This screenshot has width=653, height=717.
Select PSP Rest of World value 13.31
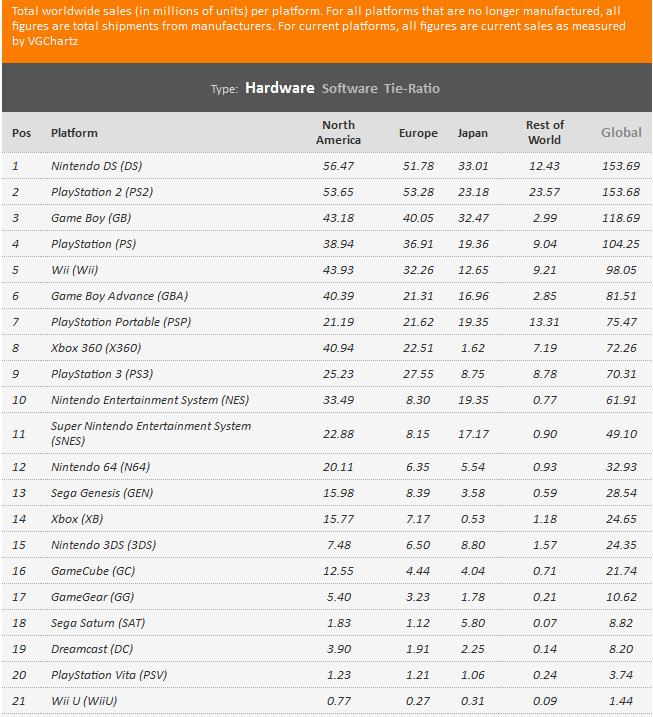[544, 322]
